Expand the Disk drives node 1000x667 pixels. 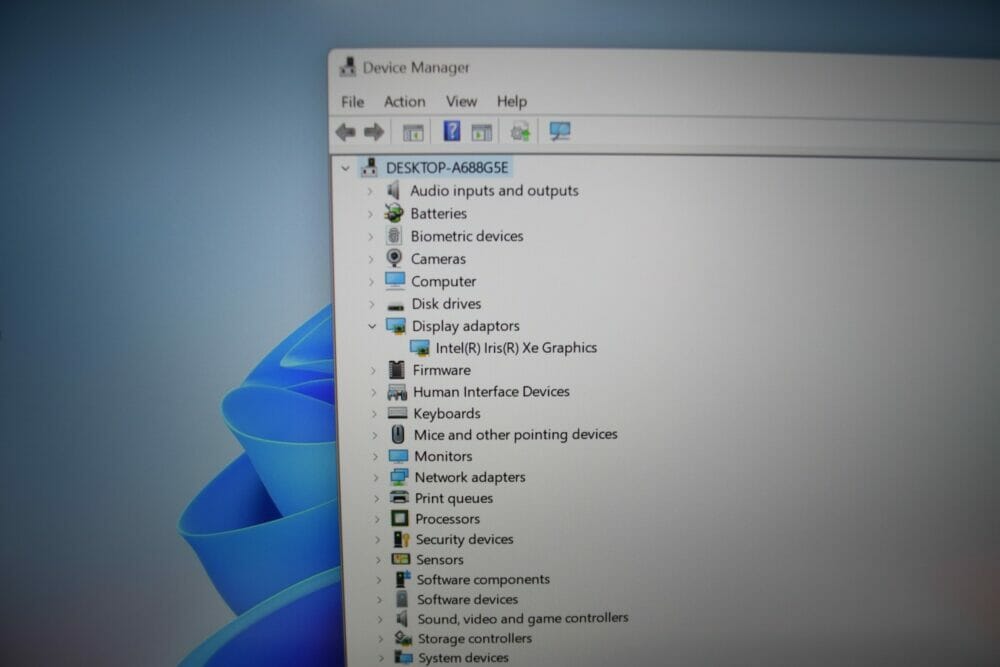pos(372,304)
